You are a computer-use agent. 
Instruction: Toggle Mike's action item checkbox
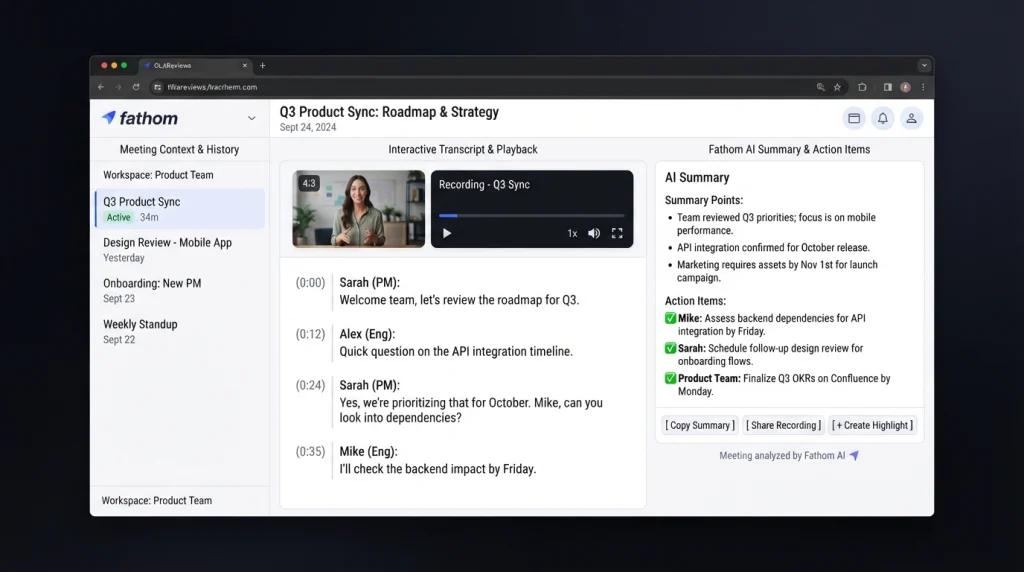tap(670, 318)
